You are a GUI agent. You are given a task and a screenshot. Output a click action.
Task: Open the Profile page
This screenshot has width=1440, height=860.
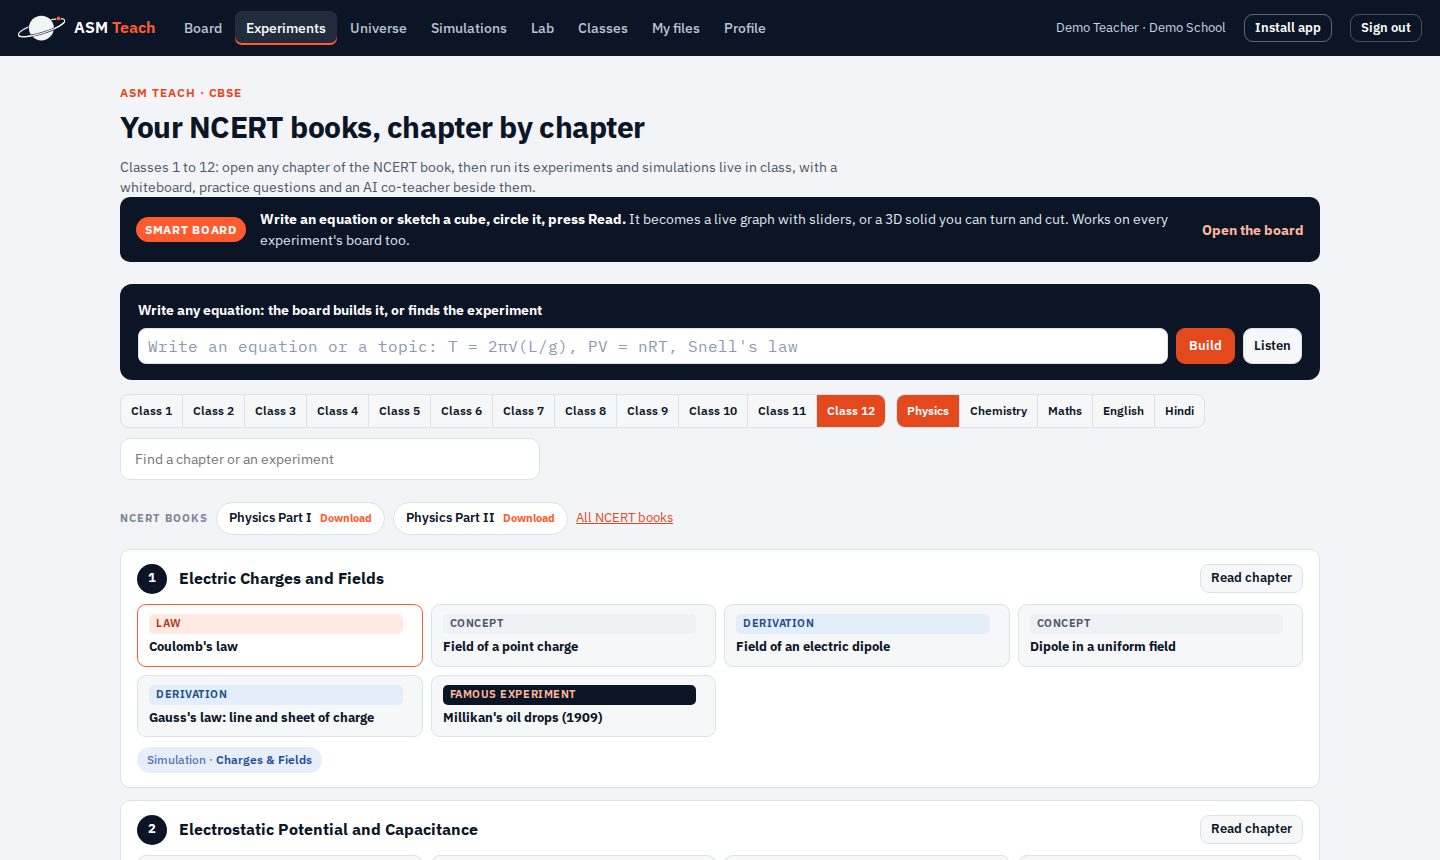[745, 28]
